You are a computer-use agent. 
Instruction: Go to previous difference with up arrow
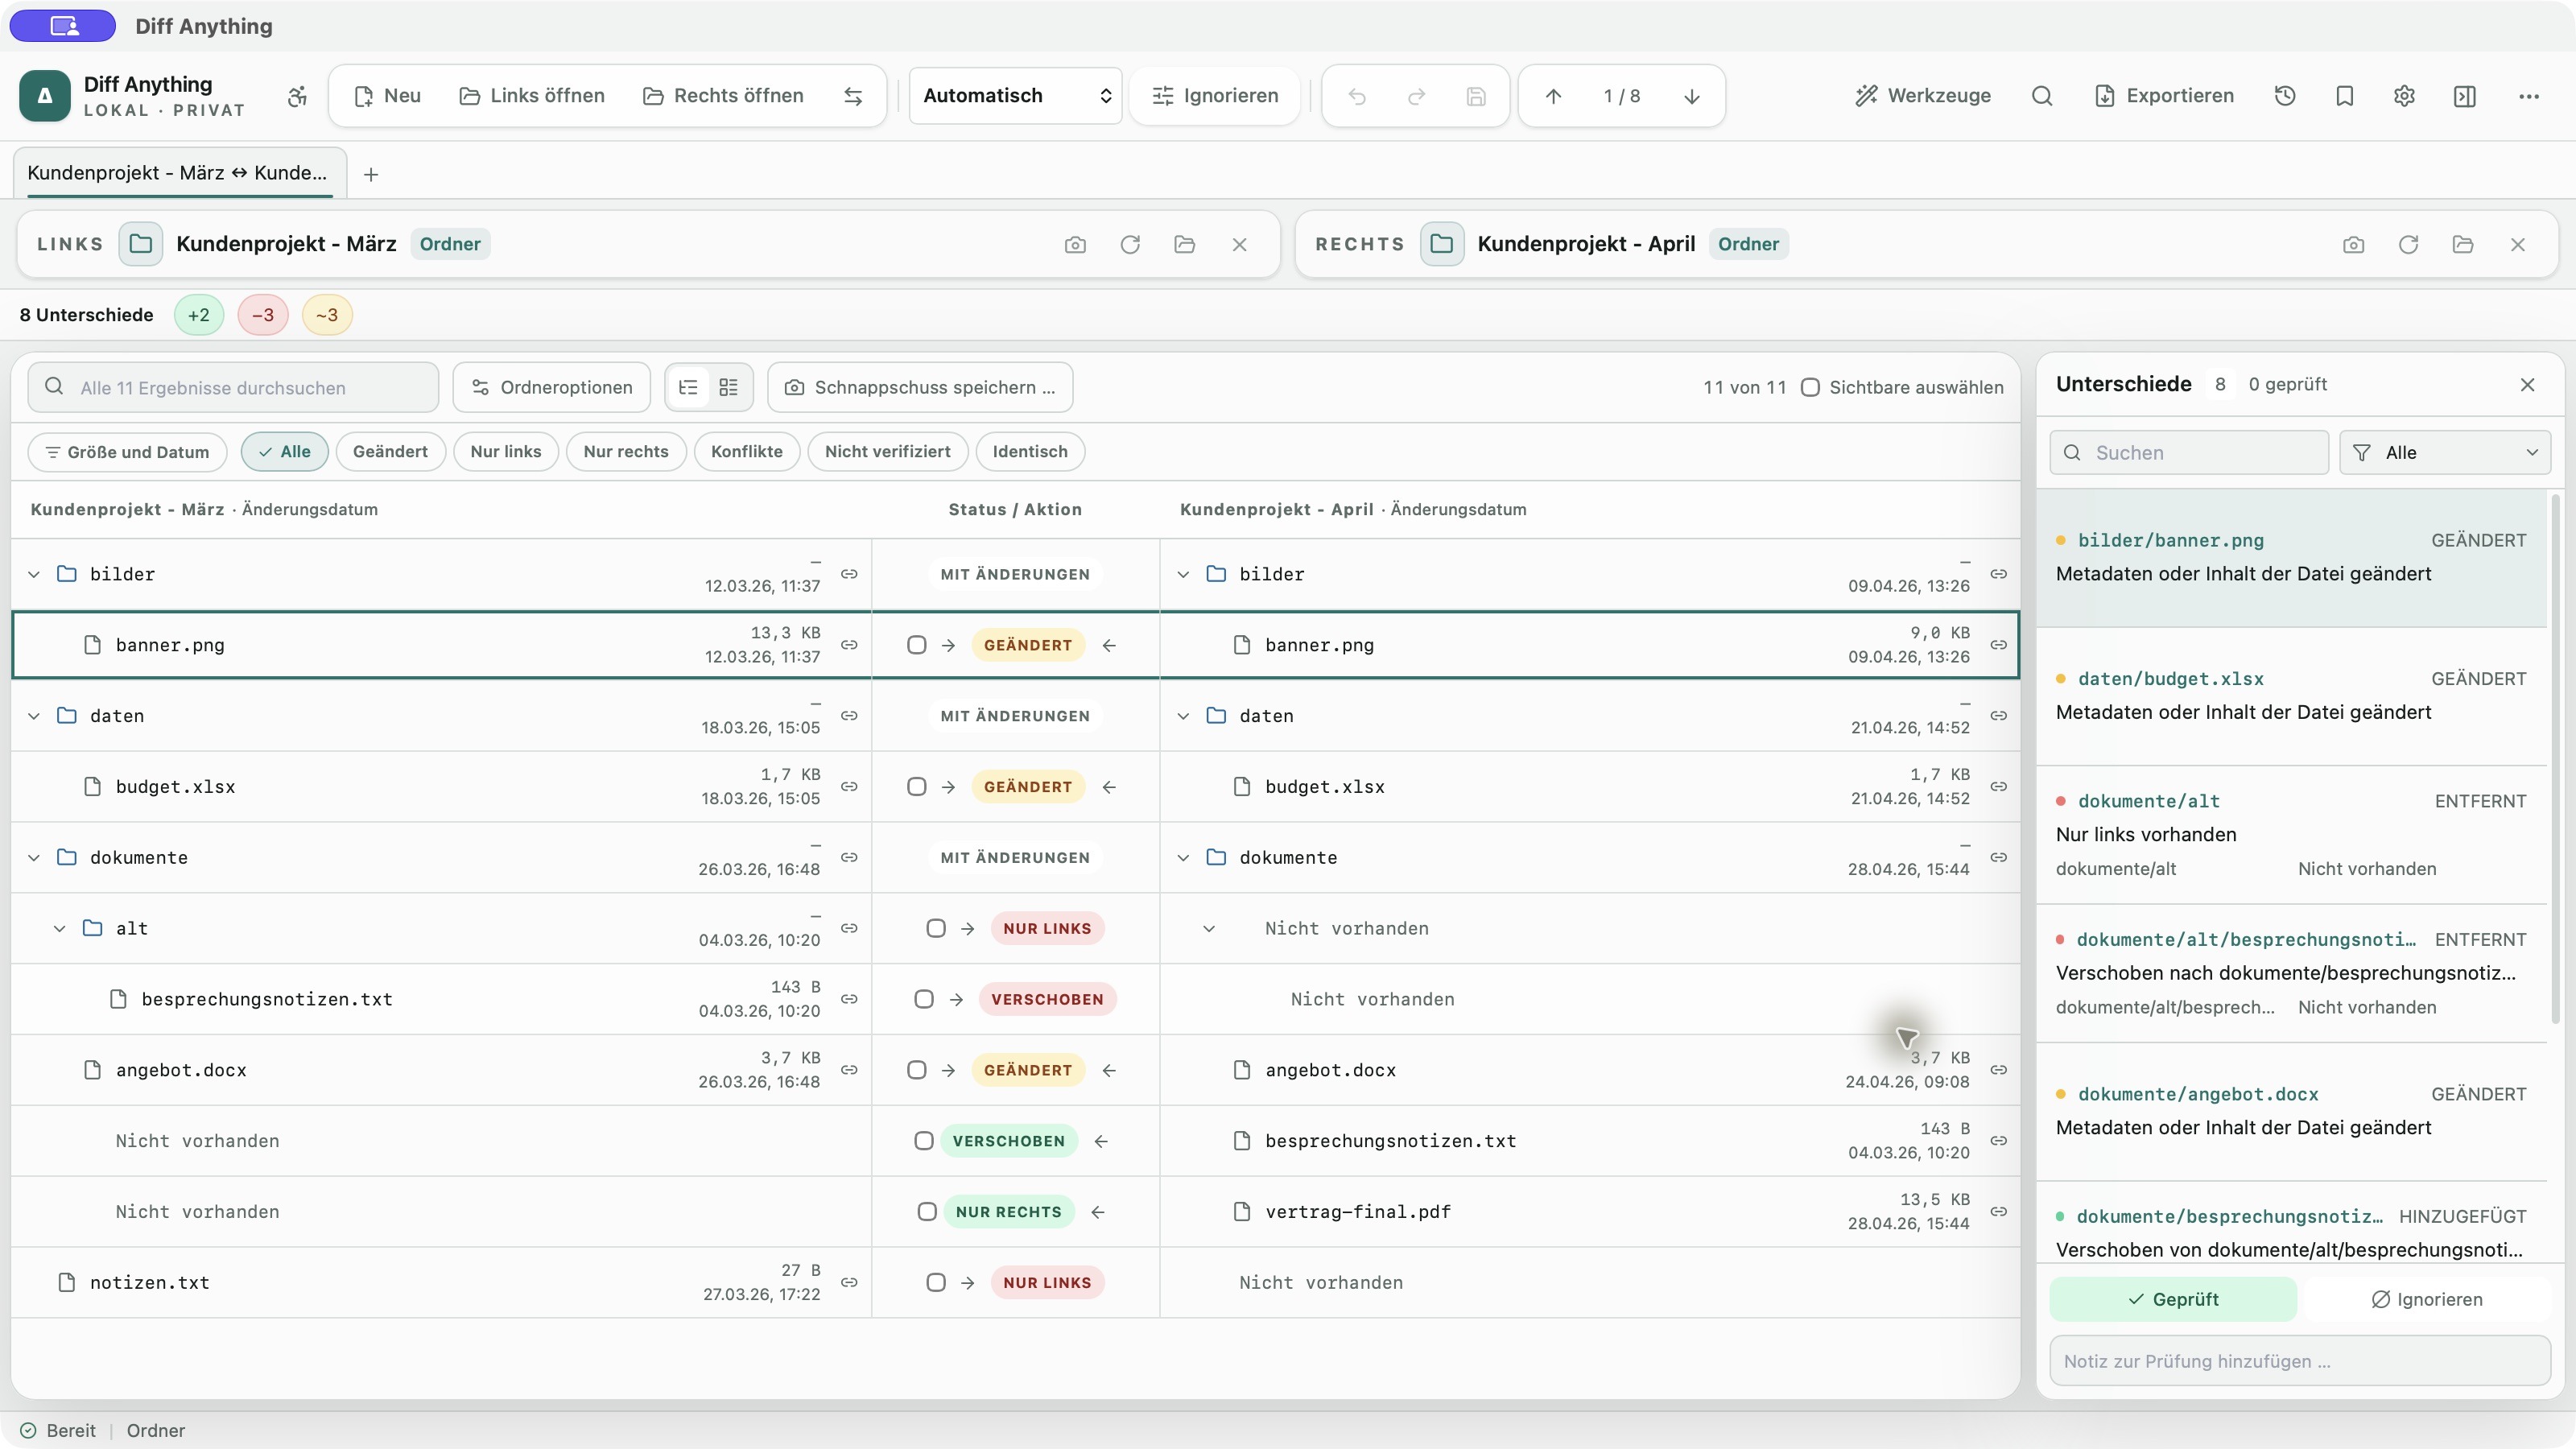[1553, 96]
